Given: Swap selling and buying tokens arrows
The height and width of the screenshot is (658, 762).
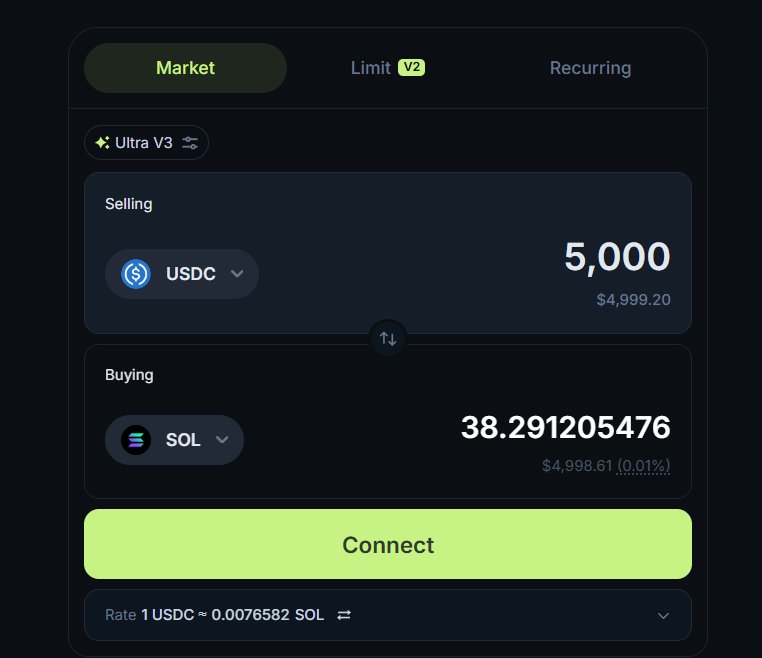Looking at the screenshot, I should click(x=388, y=339).
